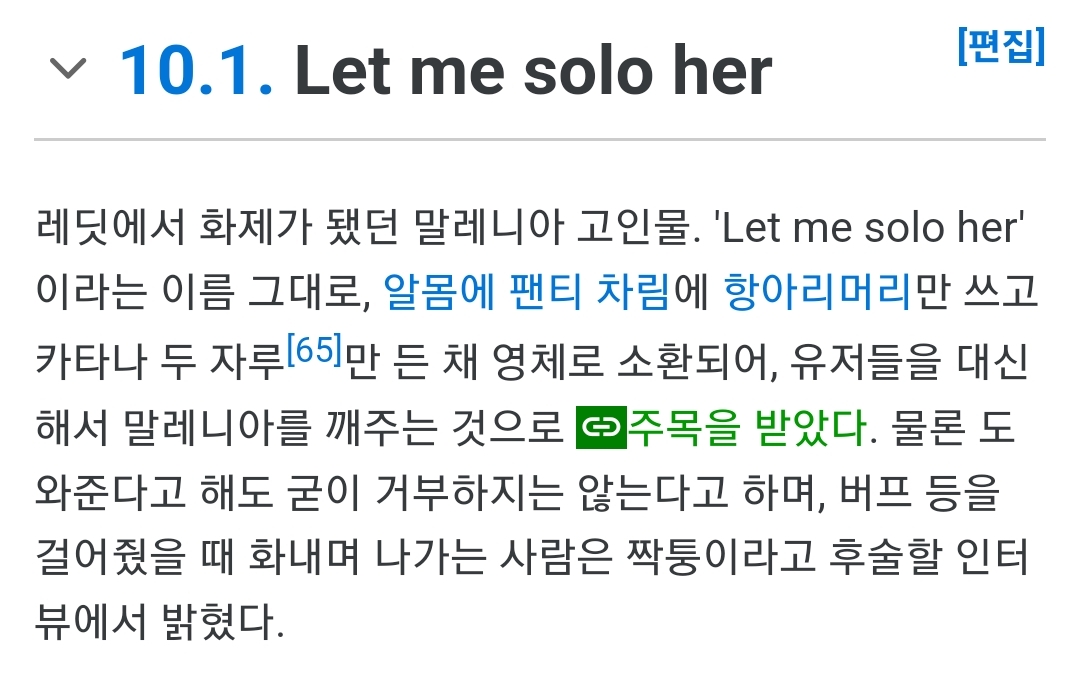
Task: Click the 영체로 소환되어 phrase
Action: coord(604,360)
